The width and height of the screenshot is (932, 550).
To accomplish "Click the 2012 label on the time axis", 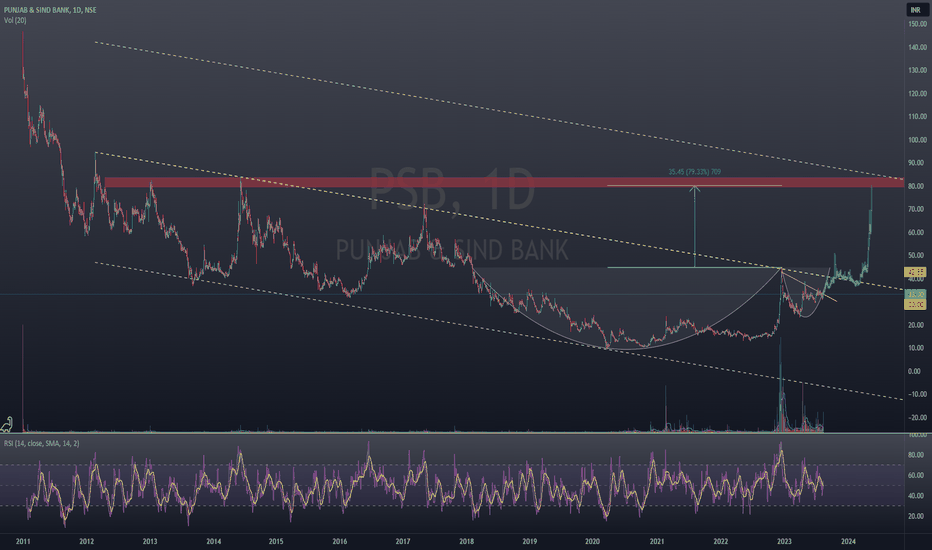I will 87,542.
